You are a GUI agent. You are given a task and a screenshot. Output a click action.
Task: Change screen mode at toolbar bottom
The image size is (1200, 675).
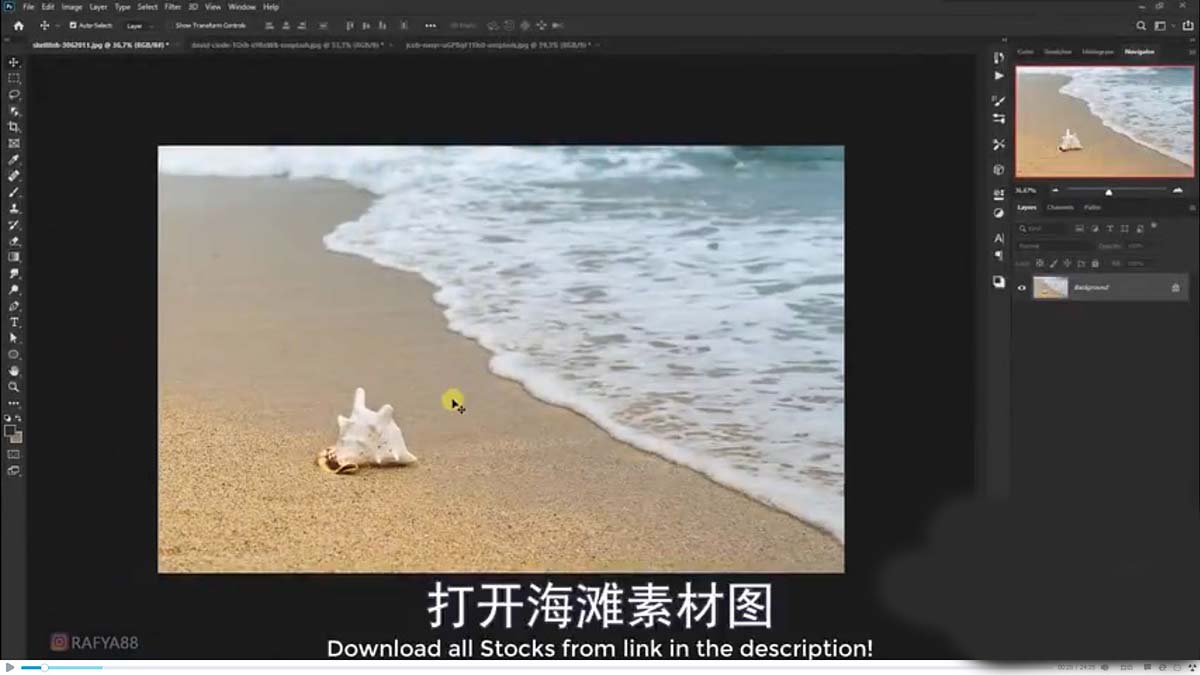coord(14,469)
